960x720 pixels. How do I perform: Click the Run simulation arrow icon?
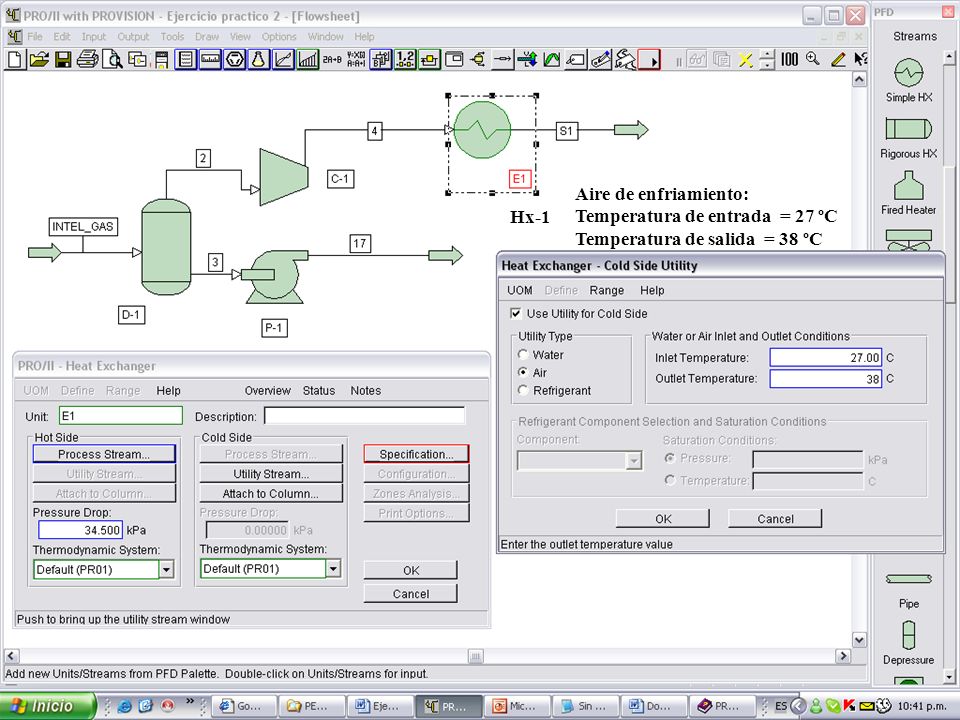[650, 60]
